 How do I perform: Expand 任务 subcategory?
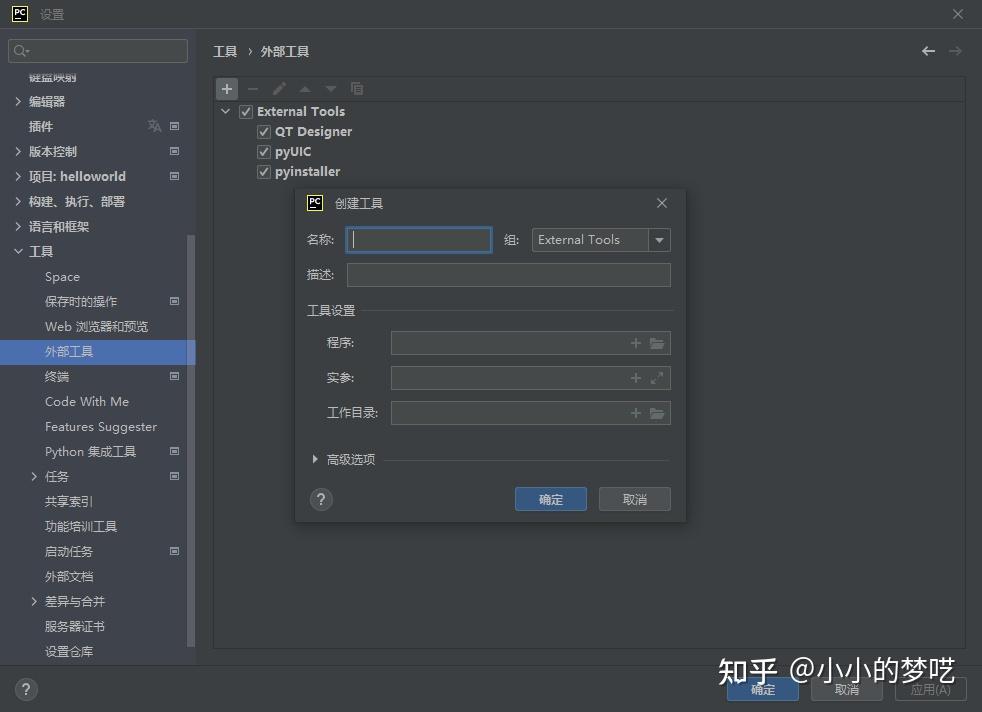[x=34, y=477]
